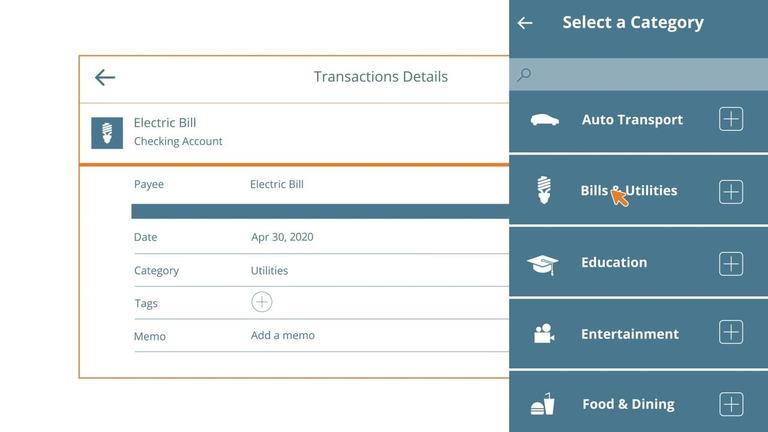Image resolution: width=768 pixels, height=432 pixels.
Task: Expand Entertainment subcategories with plus
Action: (x=731, y=332)
